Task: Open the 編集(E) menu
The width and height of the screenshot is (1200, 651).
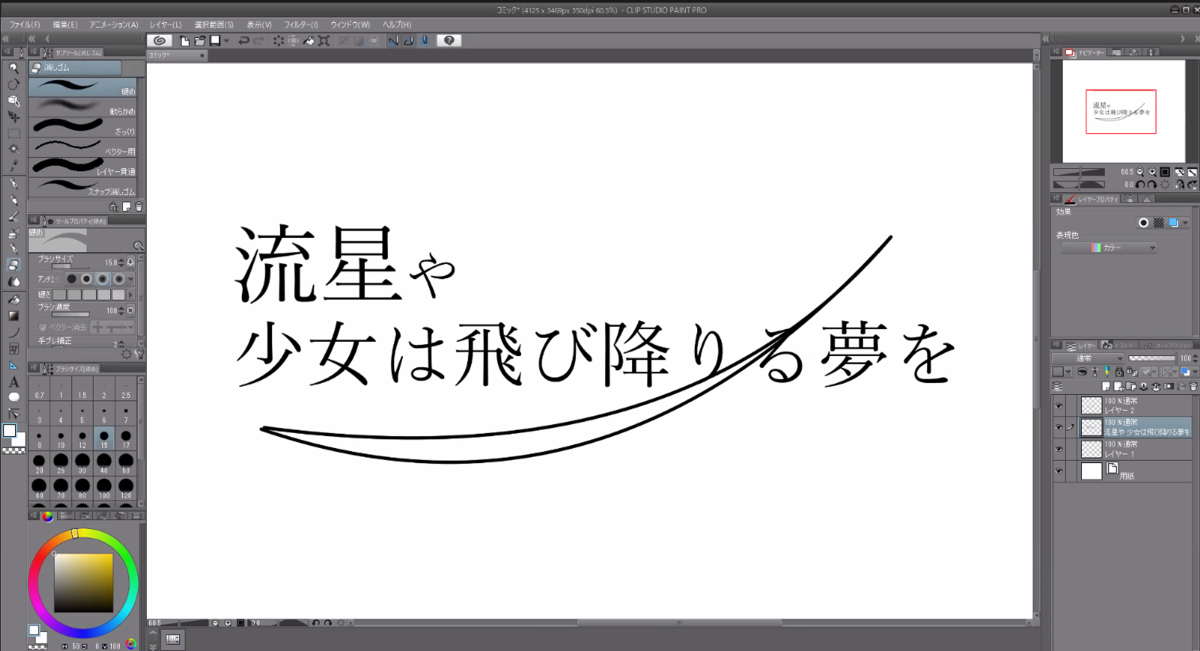Action: pyautogui.click(x=65, y=24)
